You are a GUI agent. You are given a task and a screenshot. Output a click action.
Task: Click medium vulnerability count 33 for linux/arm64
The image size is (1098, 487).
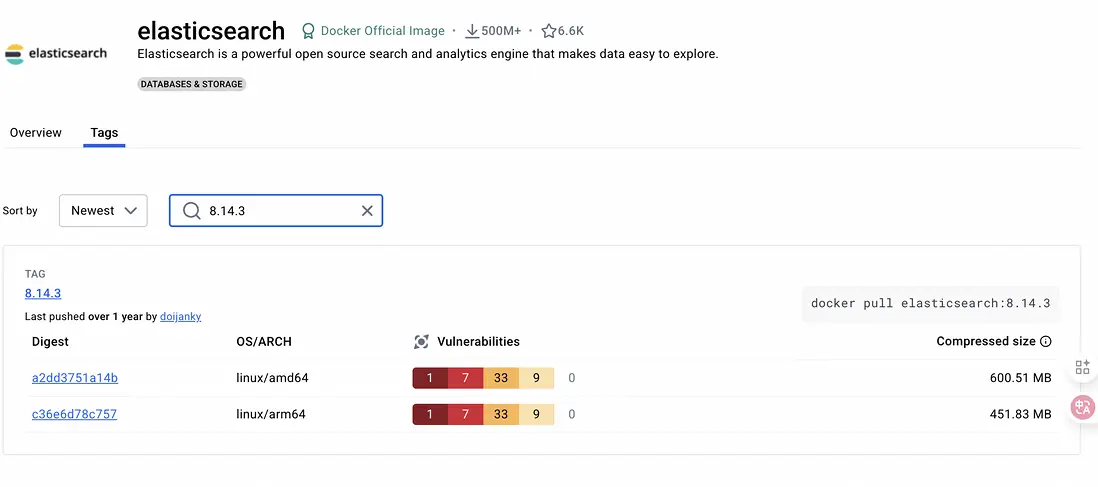[x=501, y=414]
